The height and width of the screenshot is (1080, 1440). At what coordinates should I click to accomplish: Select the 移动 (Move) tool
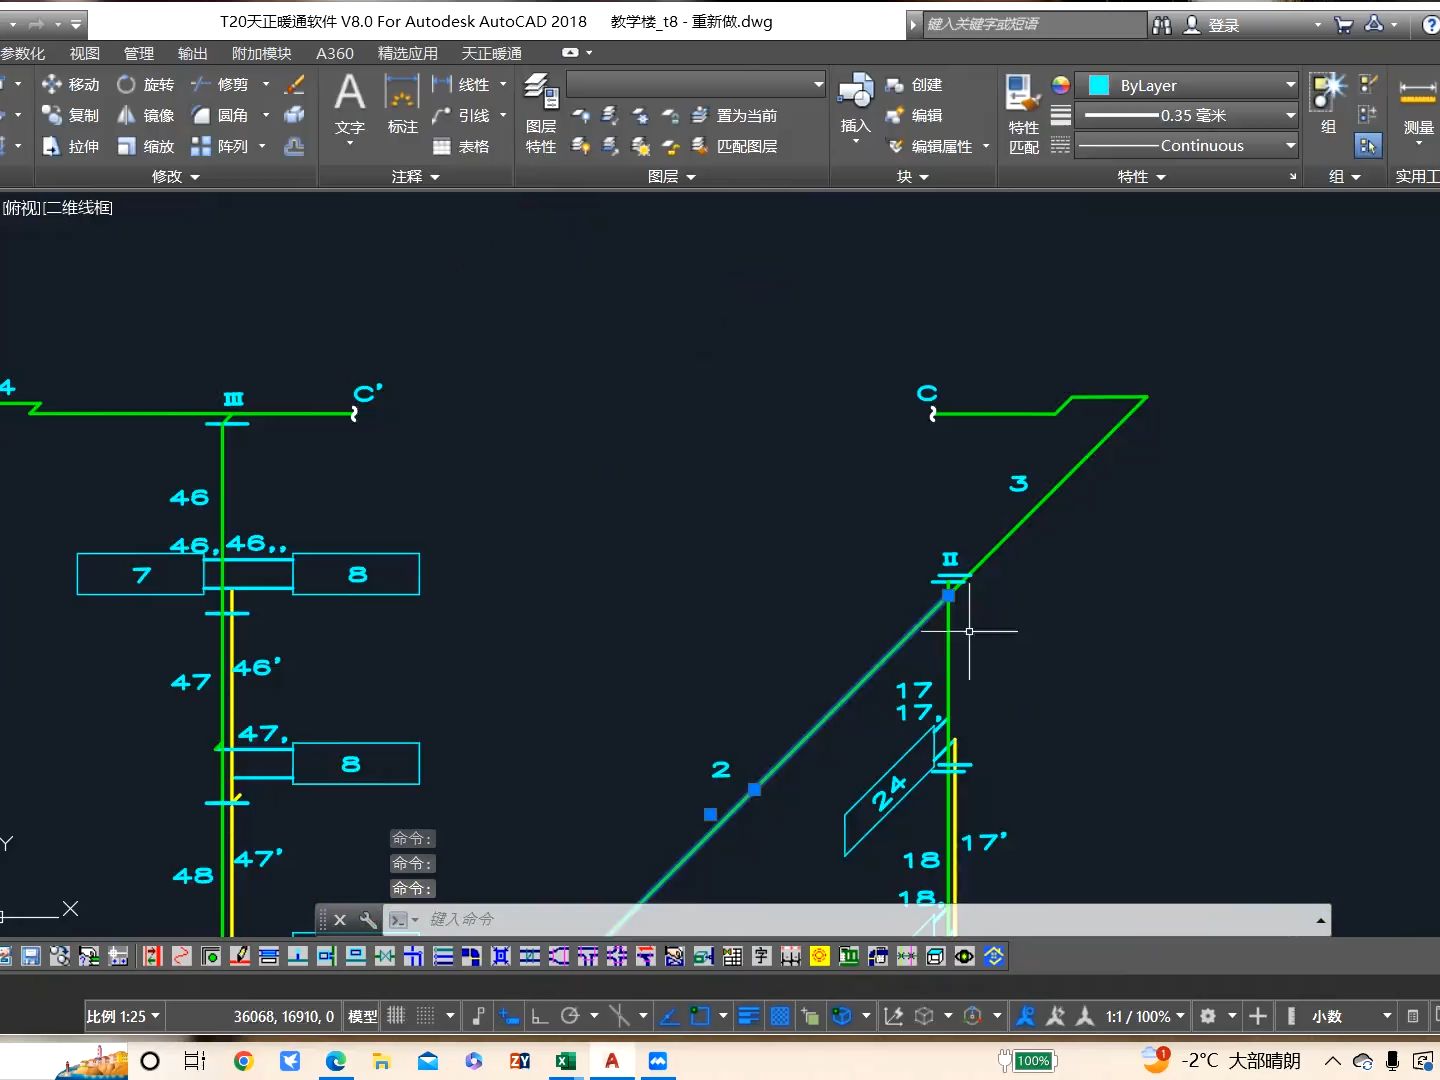tap(70, 85)
